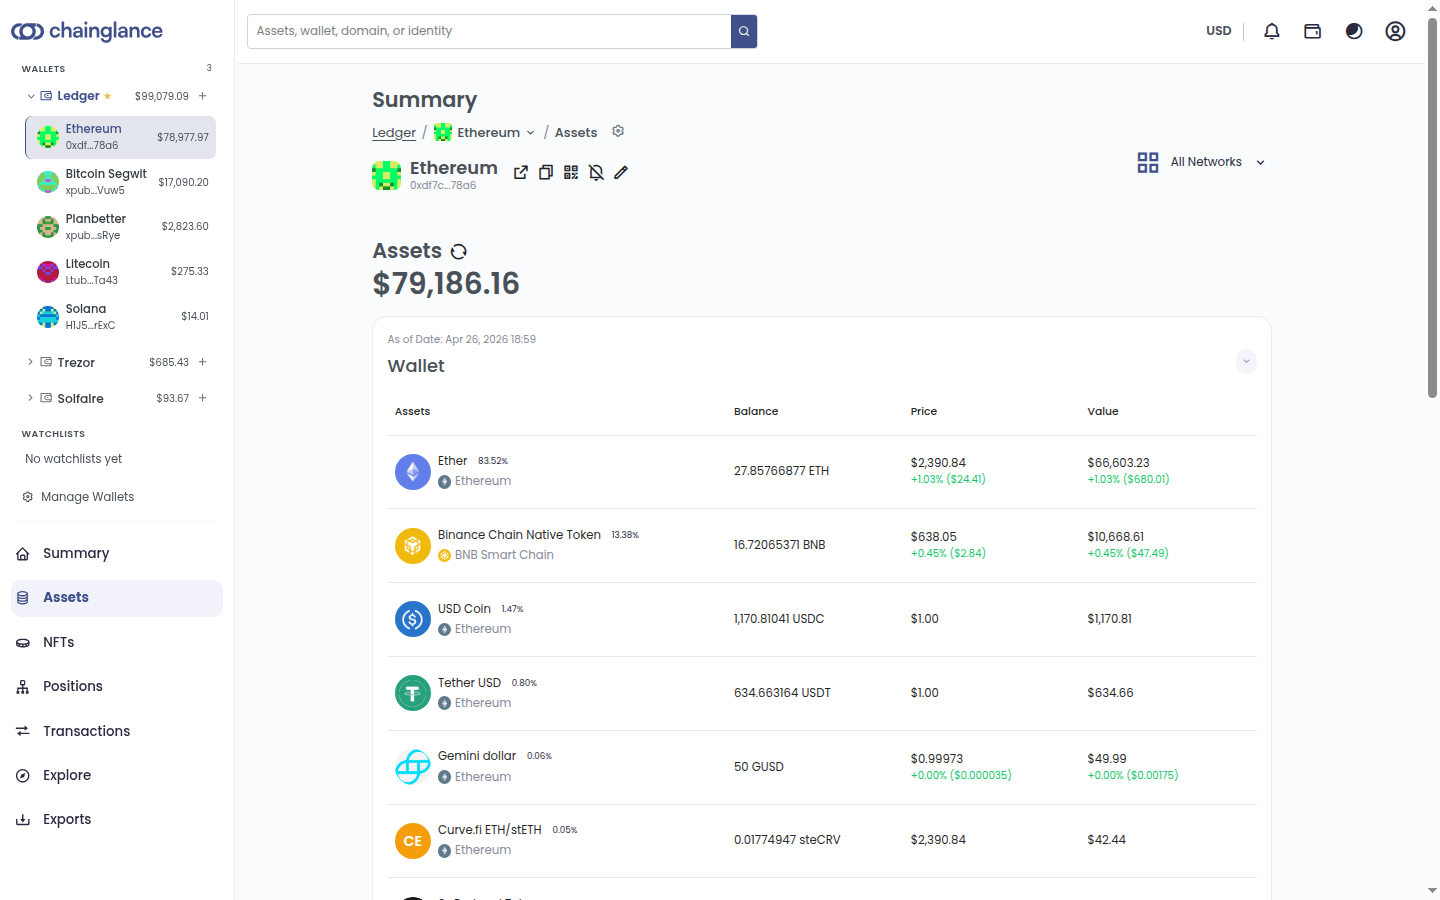Open Exports section
1440x900 pixels.
pyautogui.click(x=117, y=819)
